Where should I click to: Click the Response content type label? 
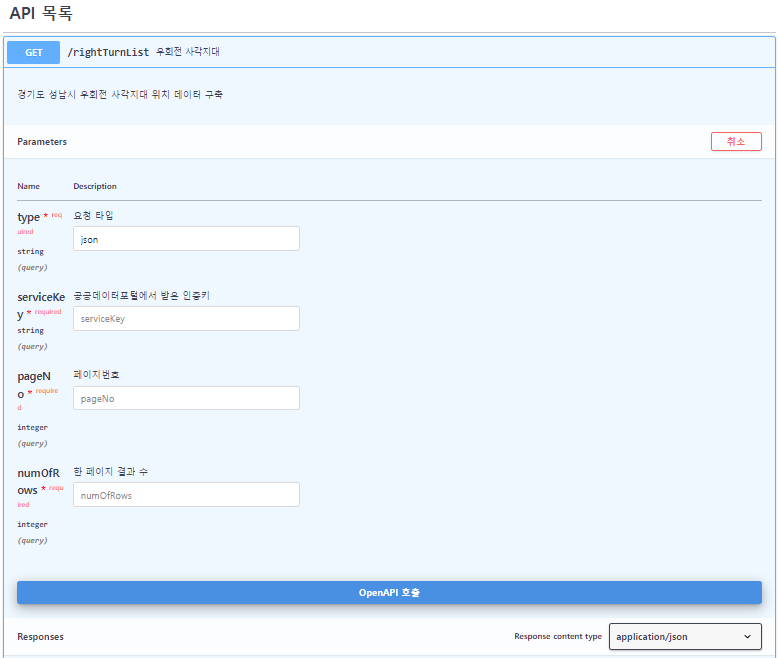coord(558,636)
